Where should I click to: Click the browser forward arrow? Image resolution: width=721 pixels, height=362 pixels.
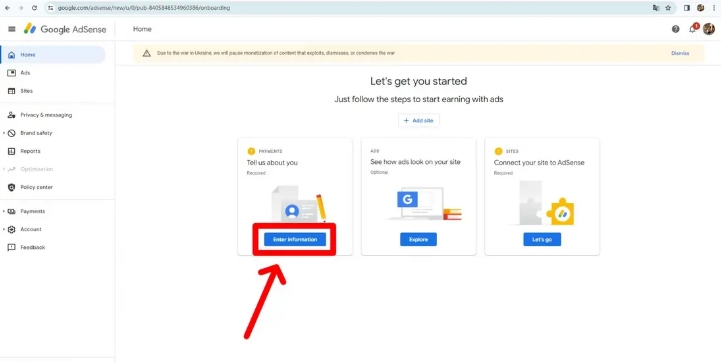click(21, 8)
